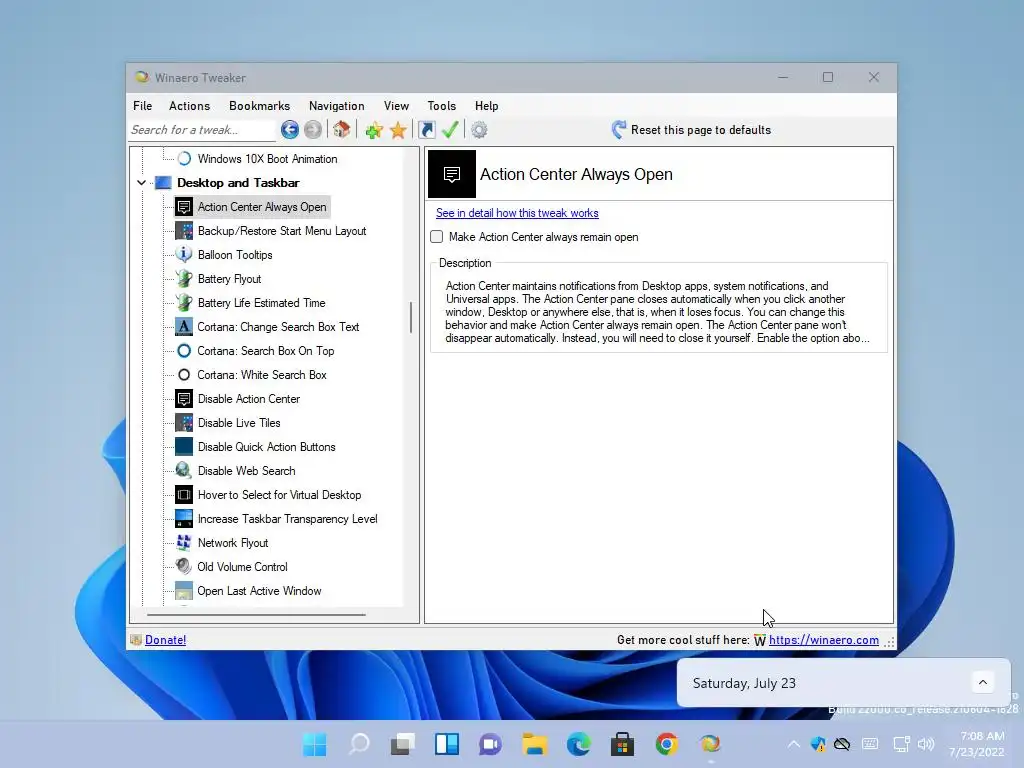This screenshot has height=768, width=1024.
Task: Visit the https://winaero.com link
Action: 824,640
